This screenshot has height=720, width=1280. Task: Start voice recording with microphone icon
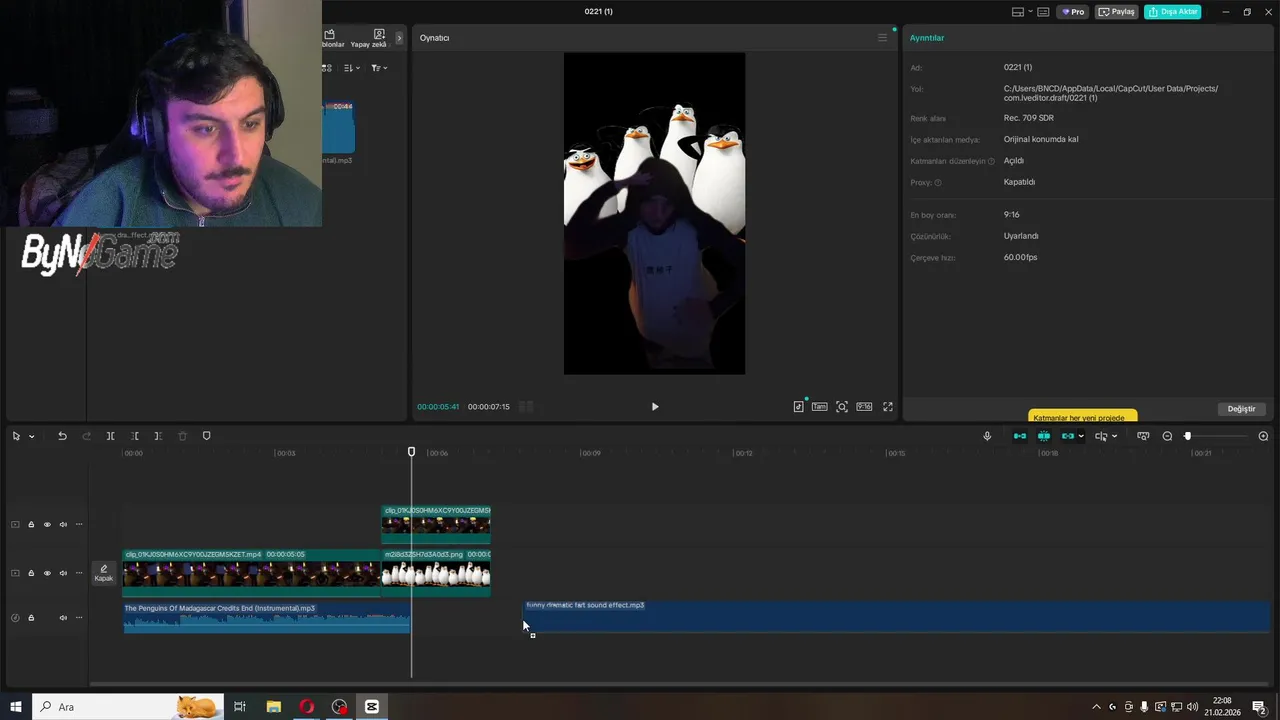click(x=987, y=436)
